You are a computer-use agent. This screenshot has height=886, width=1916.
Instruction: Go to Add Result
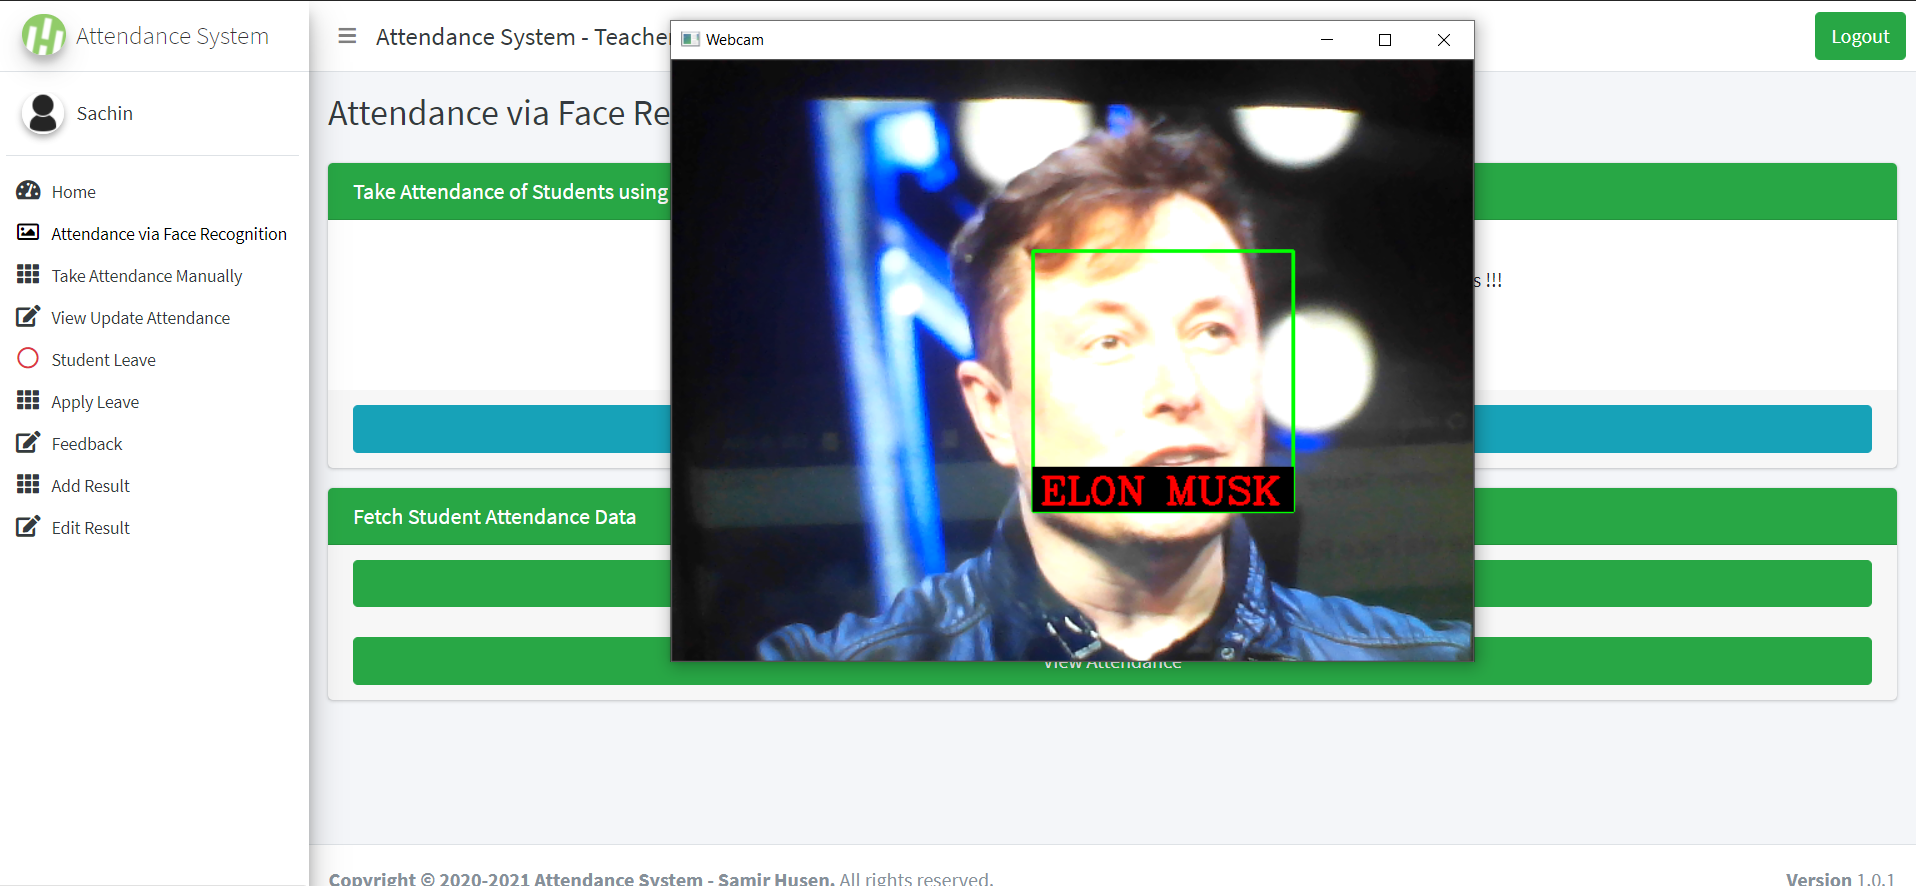[152, 485]
